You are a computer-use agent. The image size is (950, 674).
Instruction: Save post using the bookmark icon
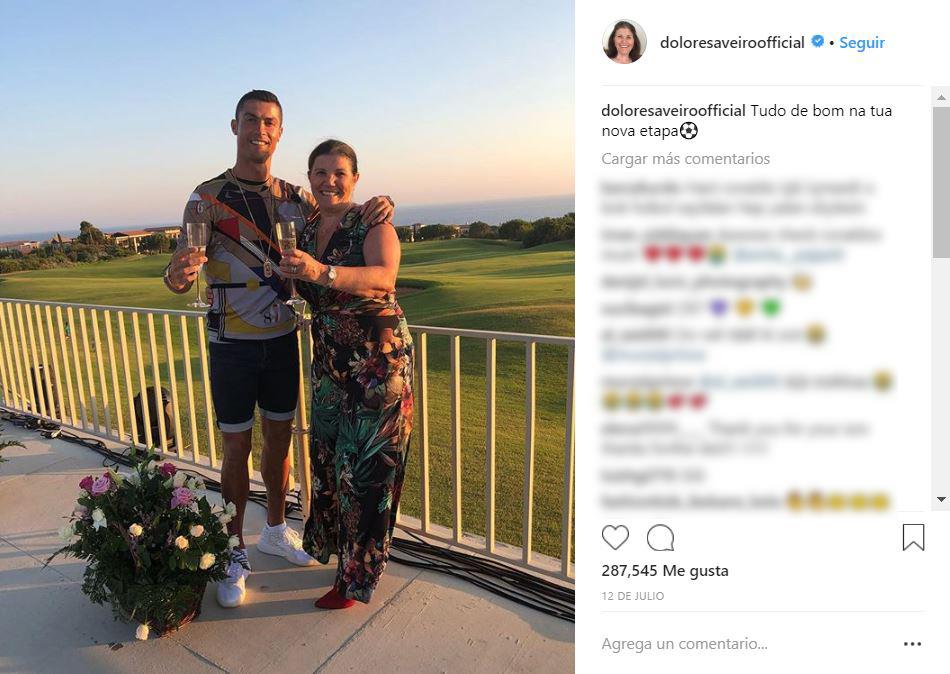coord(913,538)
